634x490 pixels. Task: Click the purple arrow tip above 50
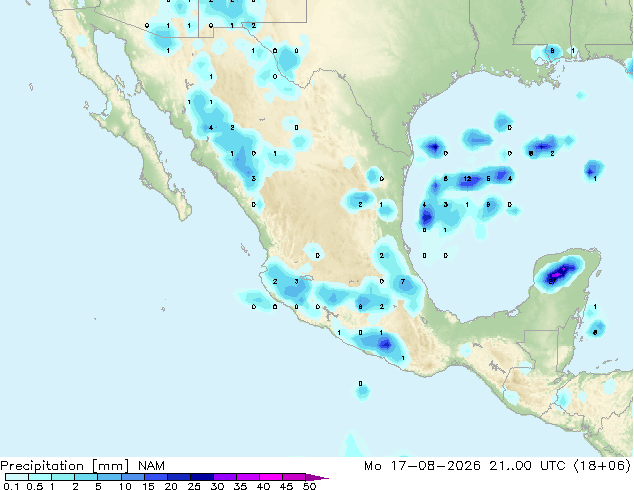tap(317, 477)
